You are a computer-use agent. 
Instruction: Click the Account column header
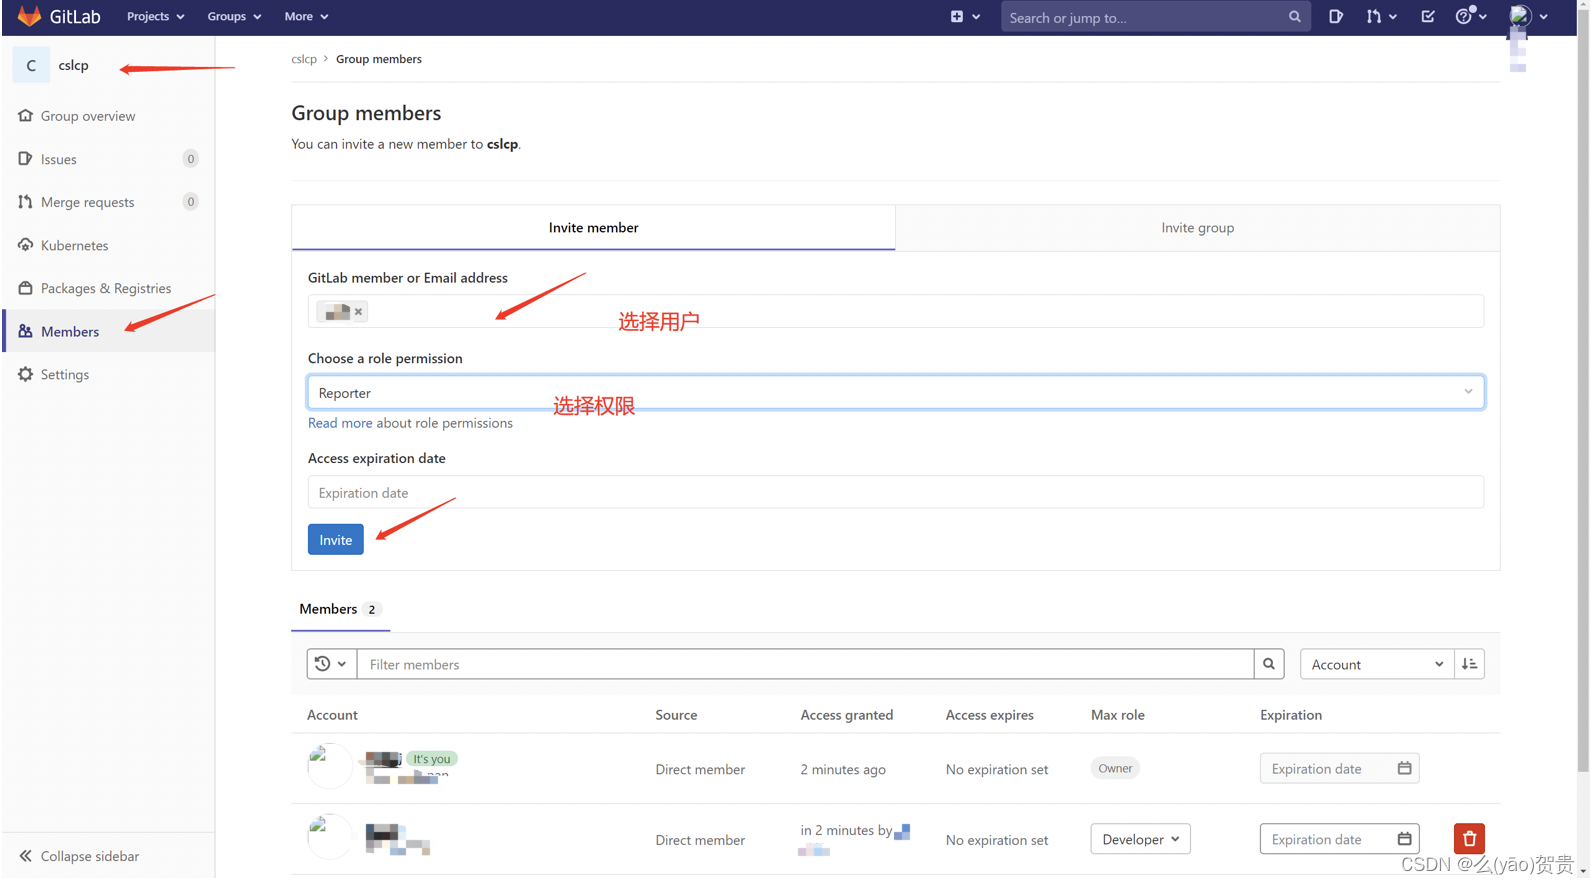tap(332, 715)
